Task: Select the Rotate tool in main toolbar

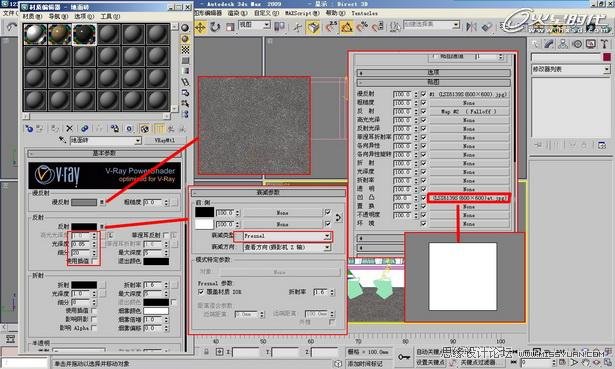Action: pyautogui.click(x=215, y=27)
